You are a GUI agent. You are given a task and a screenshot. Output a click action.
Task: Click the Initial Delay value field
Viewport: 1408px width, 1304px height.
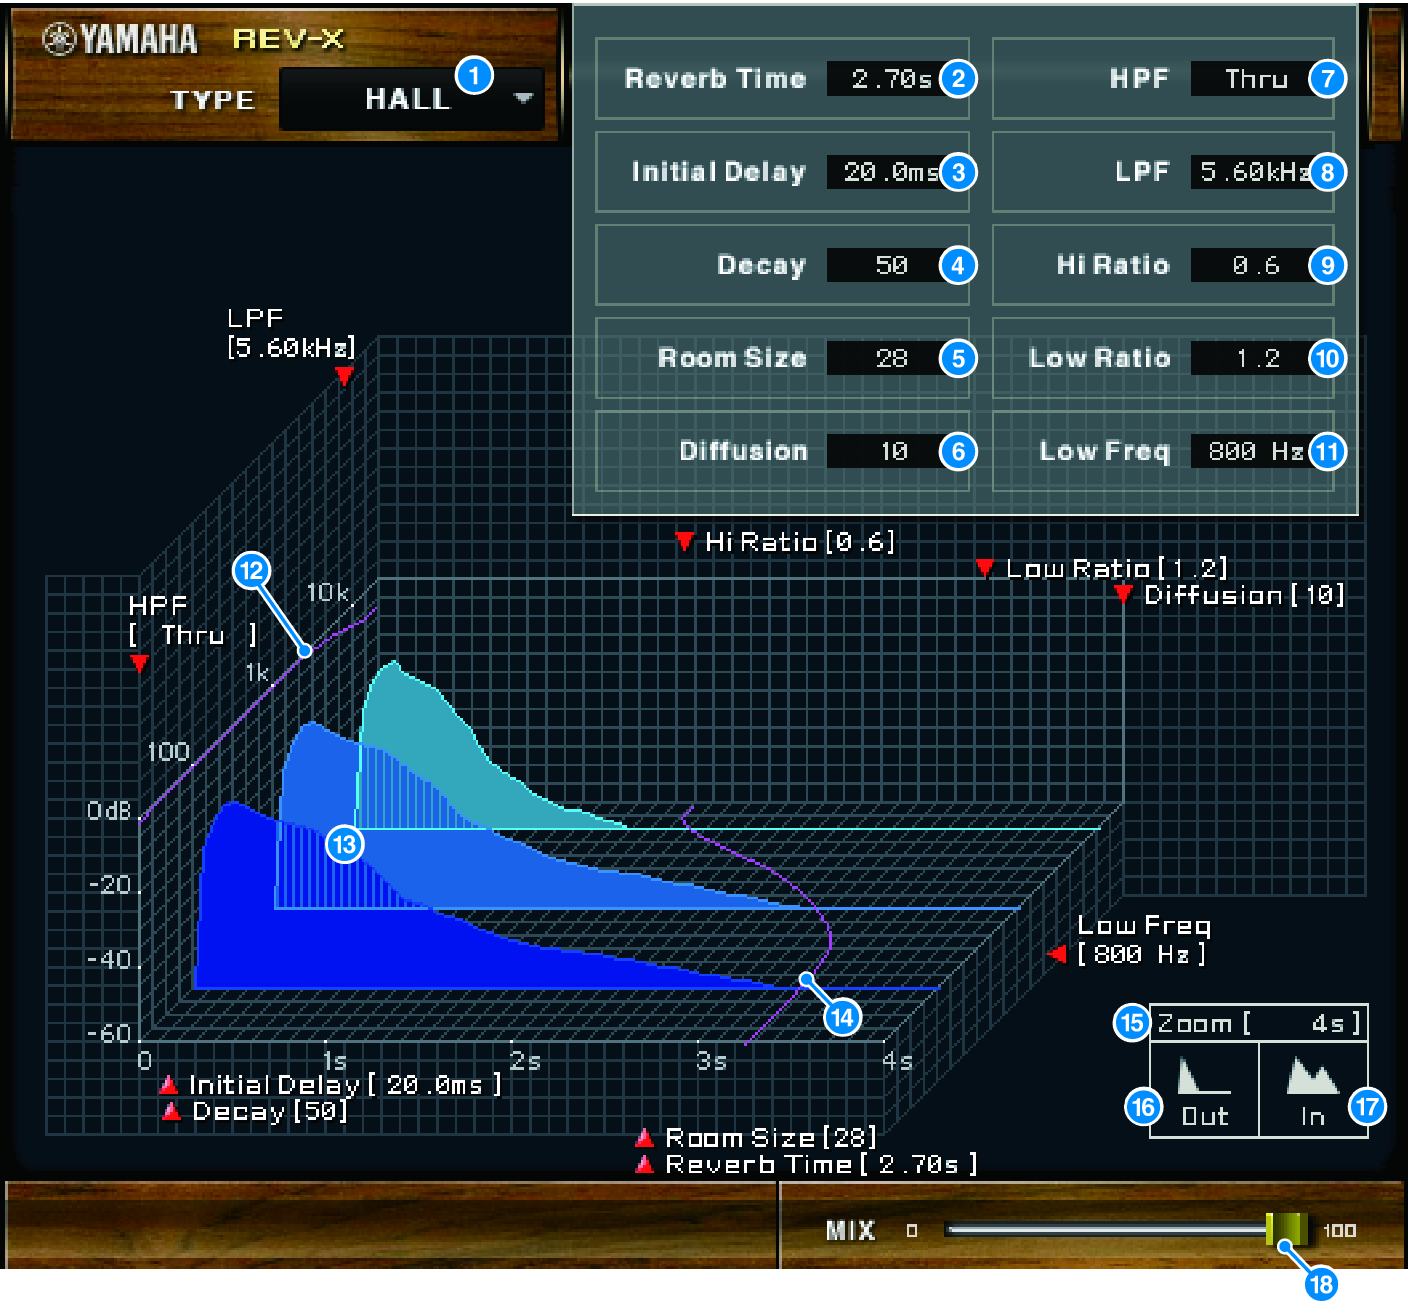tap(884, 172)
